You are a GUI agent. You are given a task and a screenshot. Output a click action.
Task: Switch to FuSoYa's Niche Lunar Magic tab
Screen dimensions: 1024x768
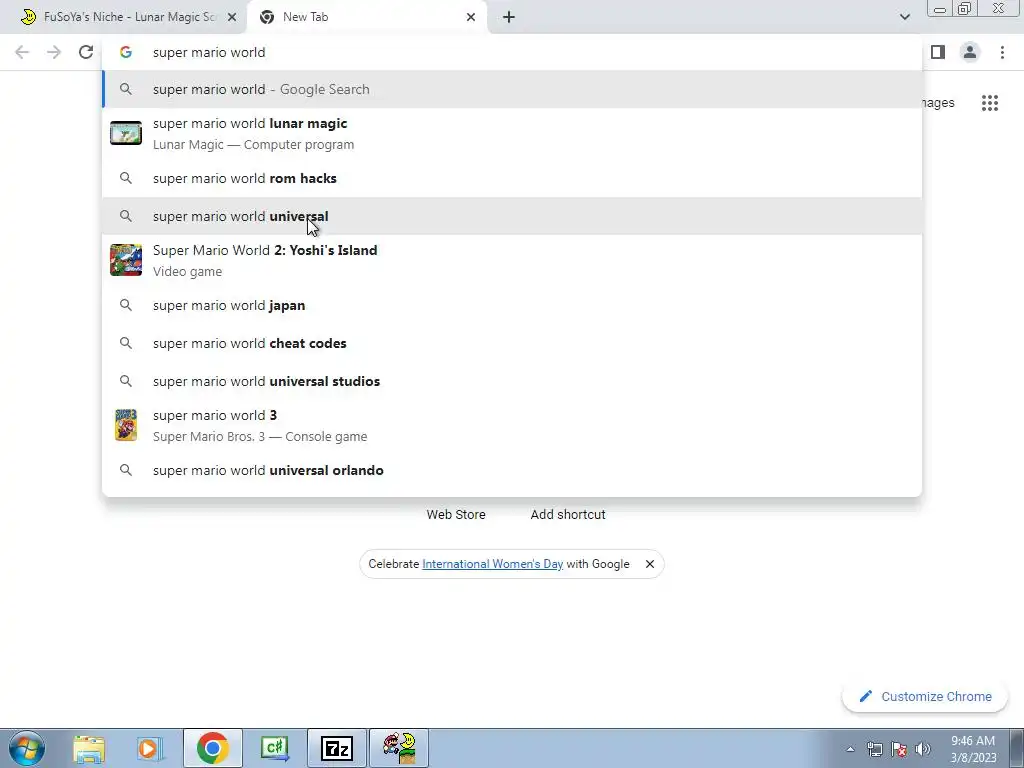point(124,17)
